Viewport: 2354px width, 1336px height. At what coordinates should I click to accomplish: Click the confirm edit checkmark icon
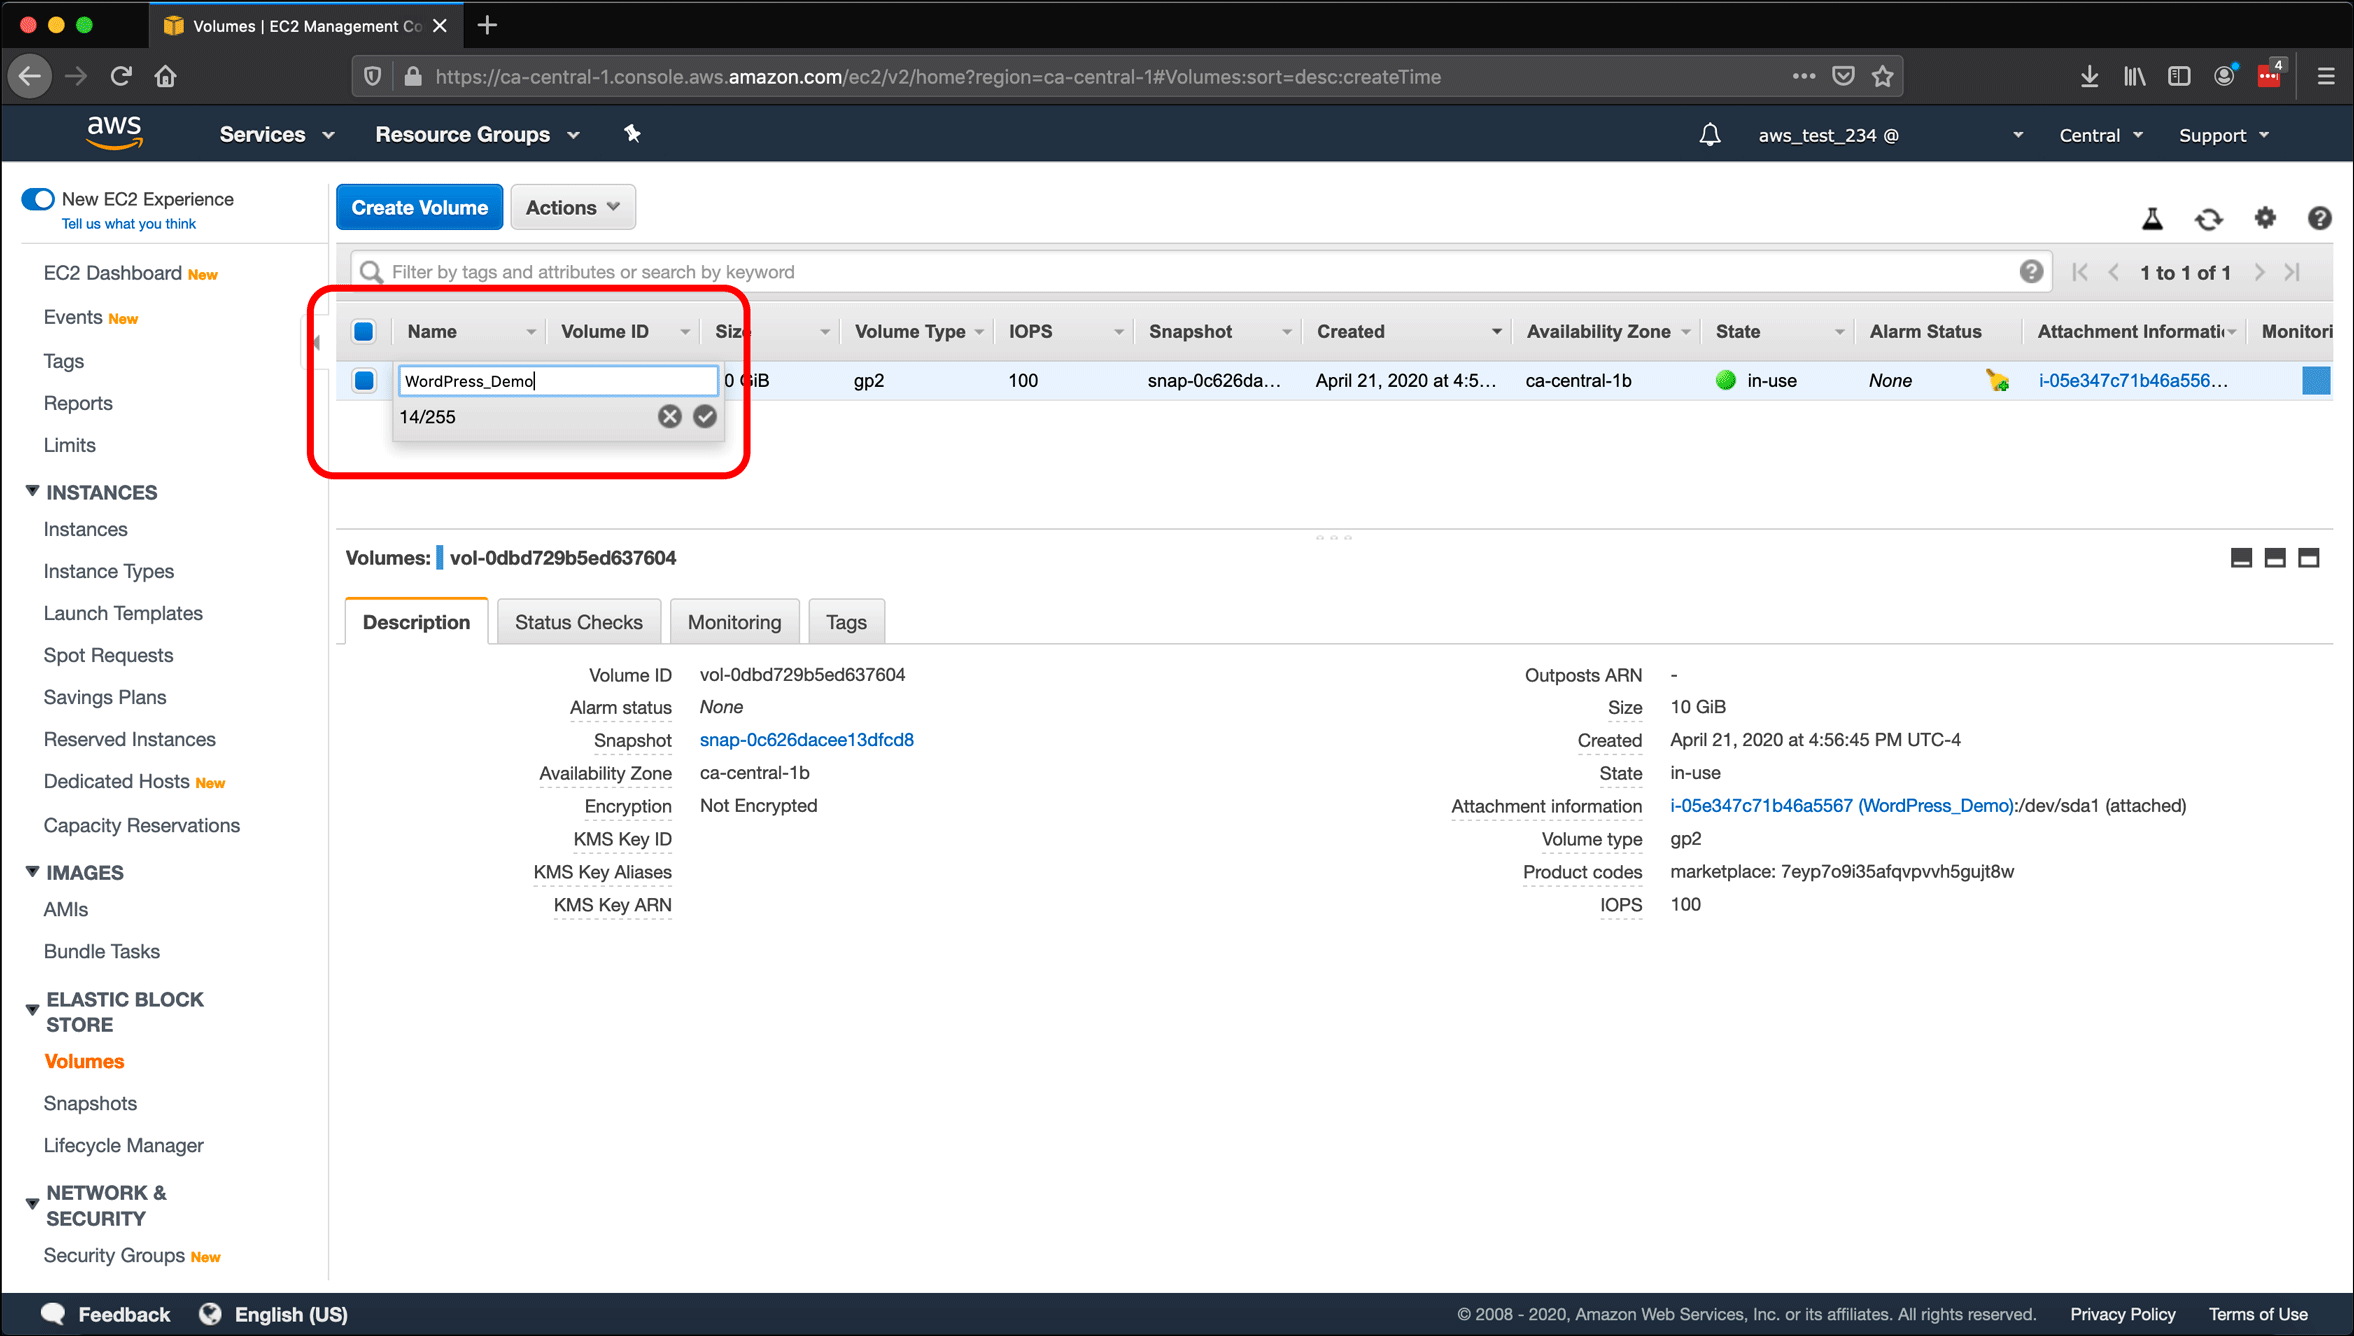coord(705,417)
